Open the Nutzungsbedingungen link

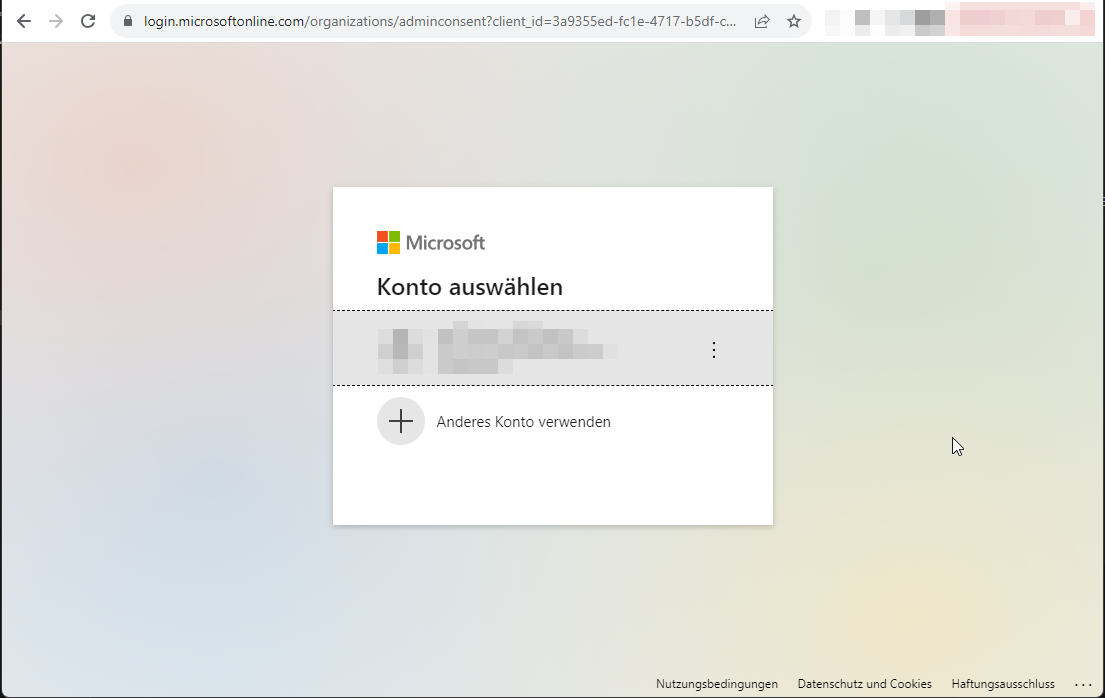[x=716, y=684]
